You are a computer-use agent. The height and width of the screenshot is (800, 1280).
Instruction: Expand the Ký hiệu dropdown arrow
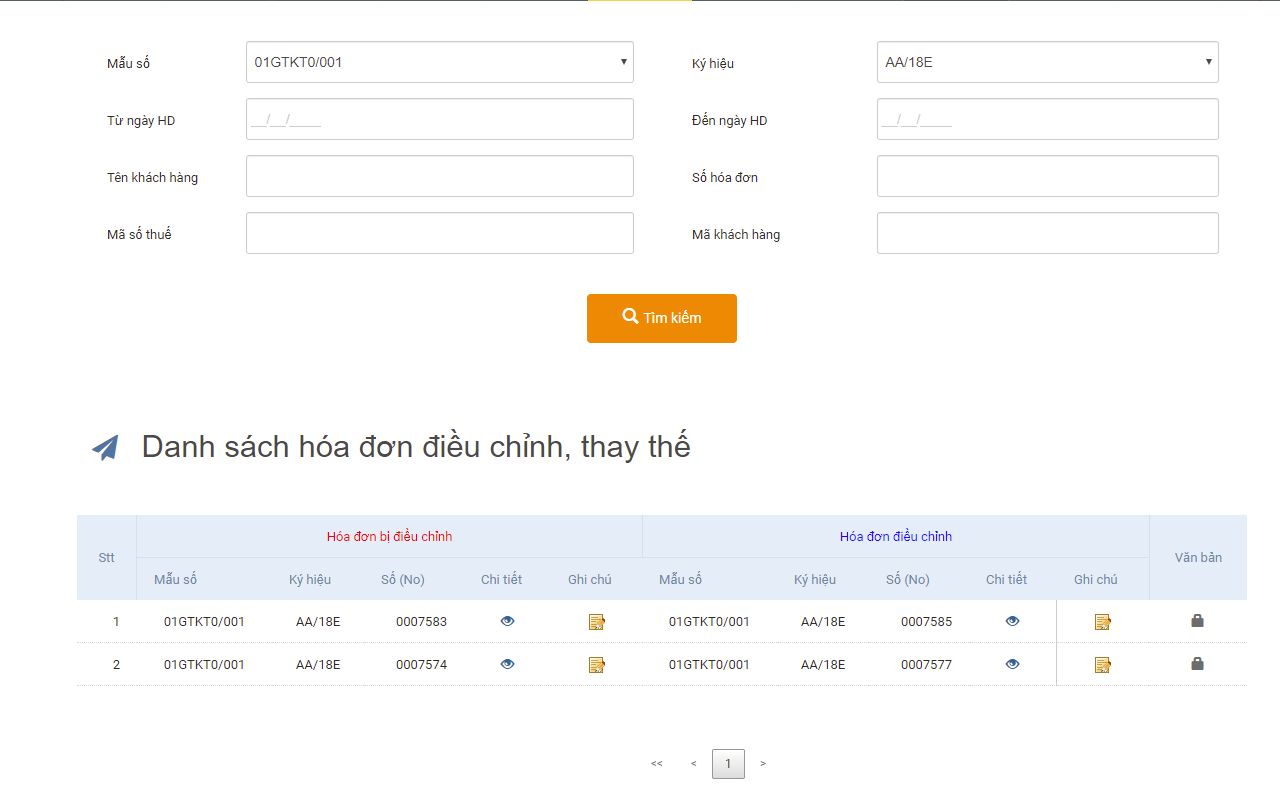(1207, 61)
